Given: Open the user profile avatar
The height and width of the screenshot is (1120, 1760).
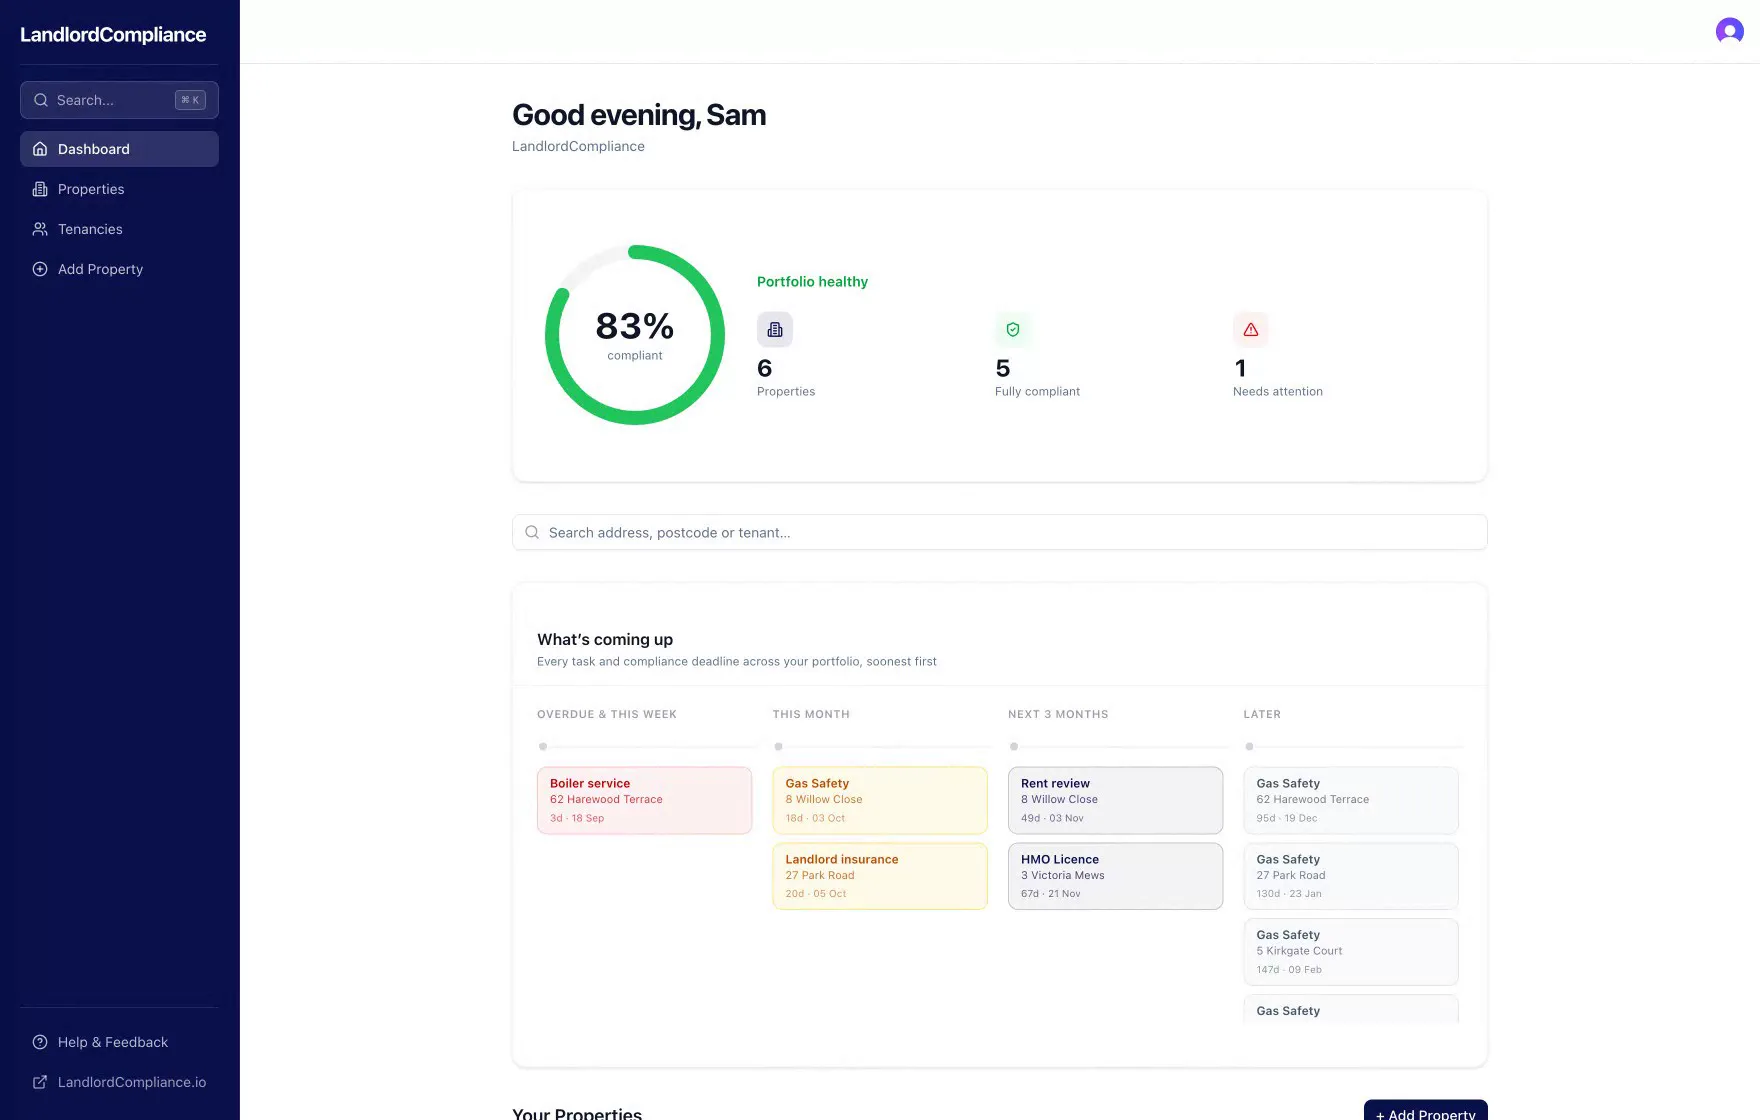Looking at the screenshot, I should coord(1729,31).
